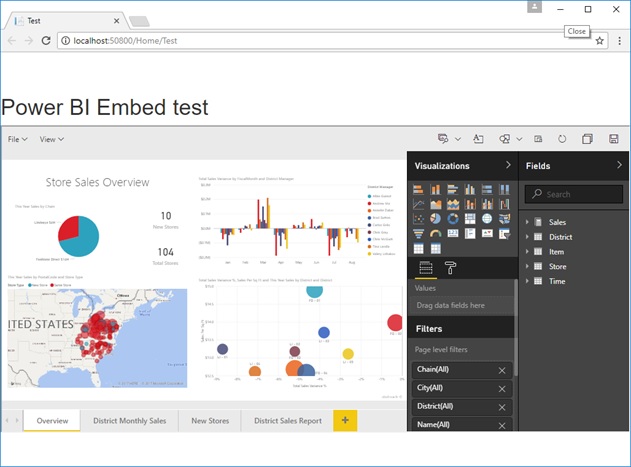Click the Fields search box

coord(574,194)
